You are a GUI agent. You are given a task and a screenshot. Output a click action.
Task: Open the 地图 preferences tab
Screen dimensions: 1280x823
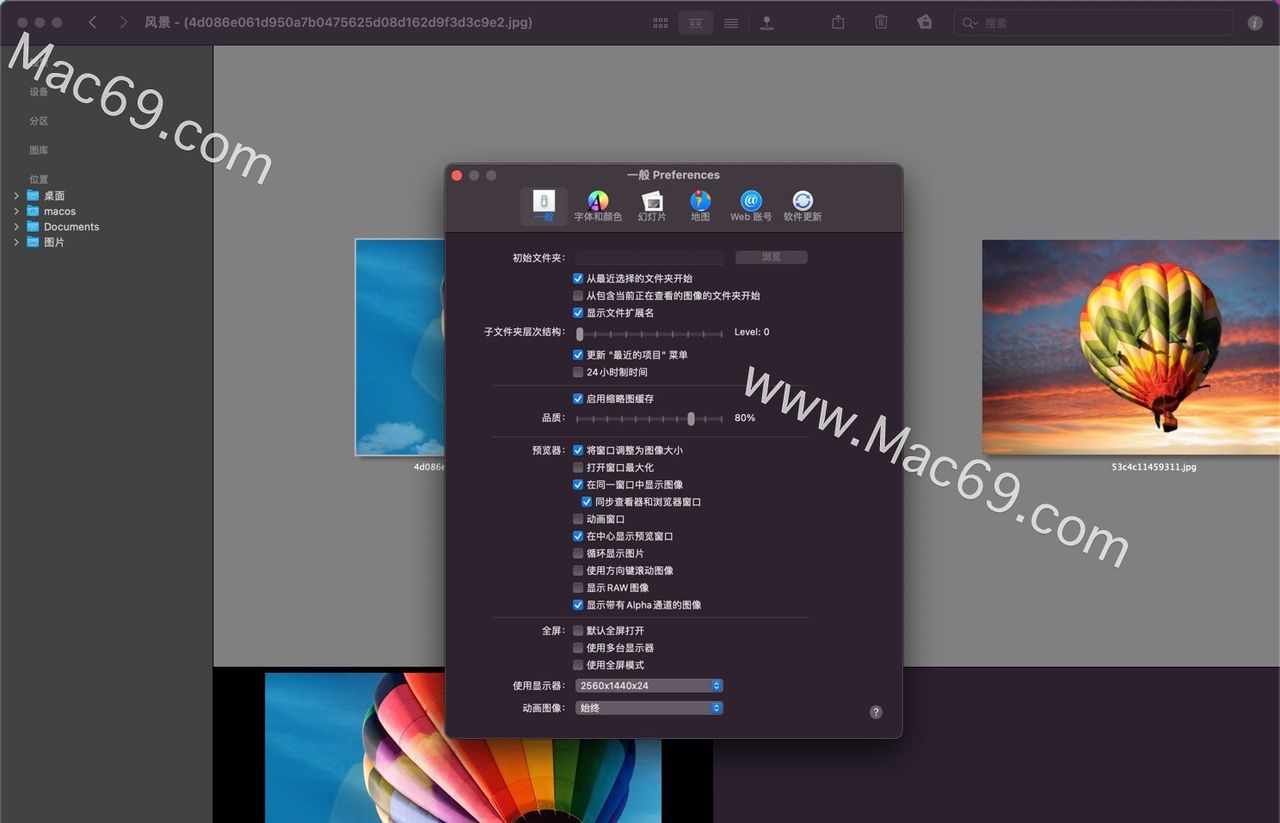(700, 206)
